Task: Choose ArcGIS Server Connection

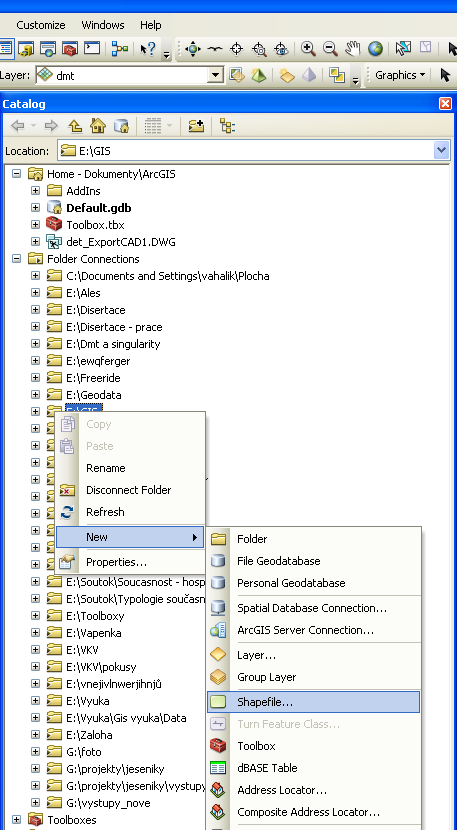Action: click(x=313, y=630)
